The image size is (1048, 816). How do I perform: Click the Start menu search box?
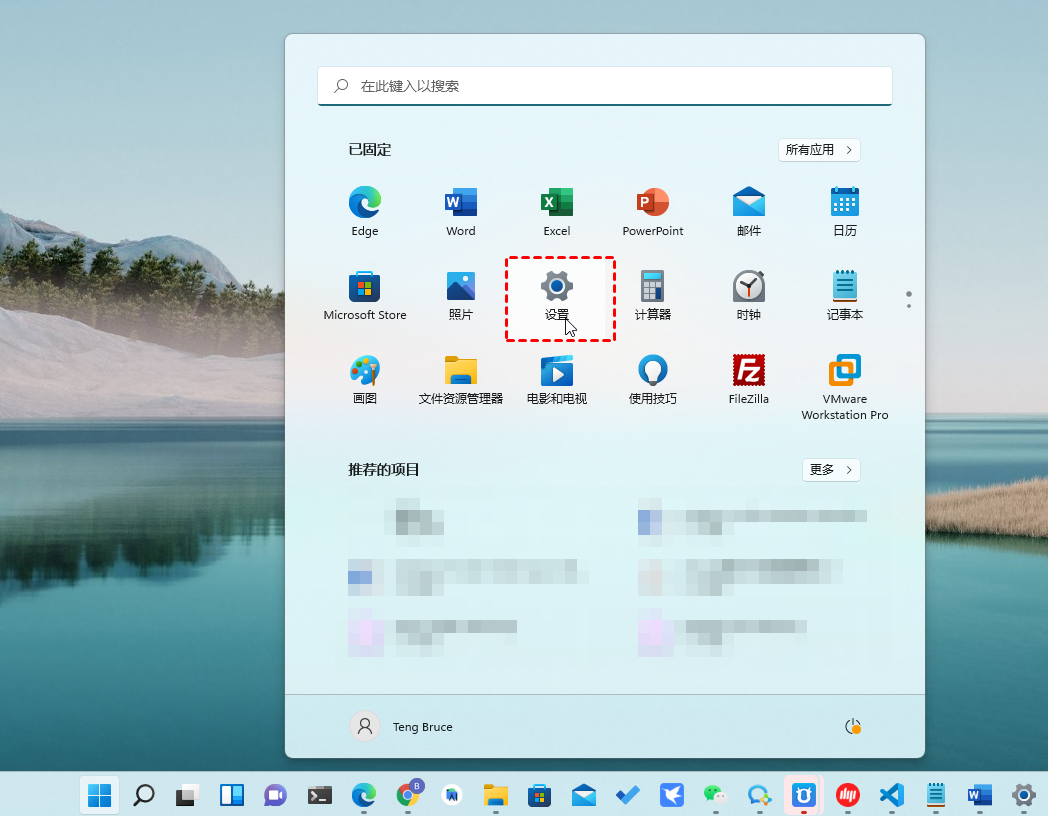(x=605, y=86)
